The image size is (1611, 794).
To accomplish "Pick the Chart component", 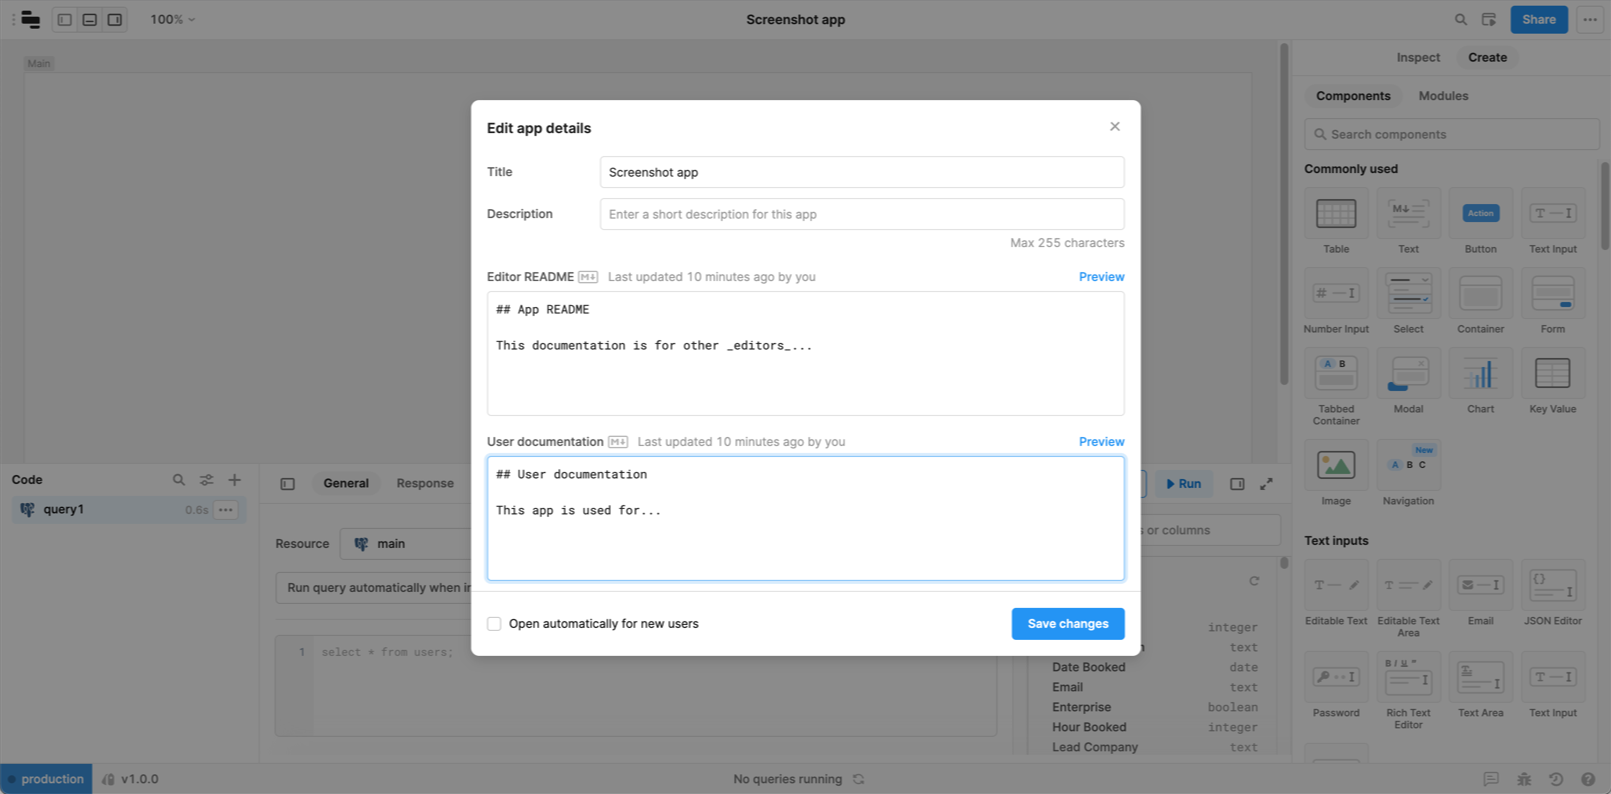I will coord(1480,381).
